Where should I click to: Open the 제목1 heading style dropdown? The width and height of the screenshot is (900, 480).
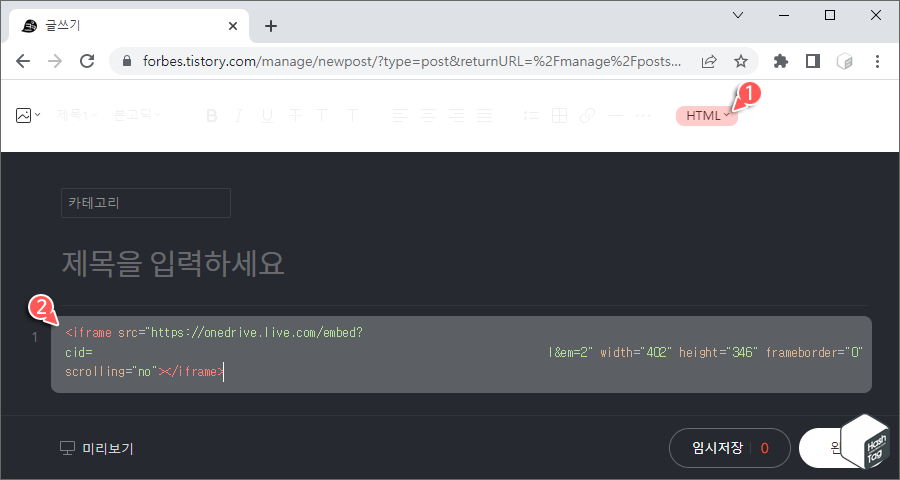point(77,115)
